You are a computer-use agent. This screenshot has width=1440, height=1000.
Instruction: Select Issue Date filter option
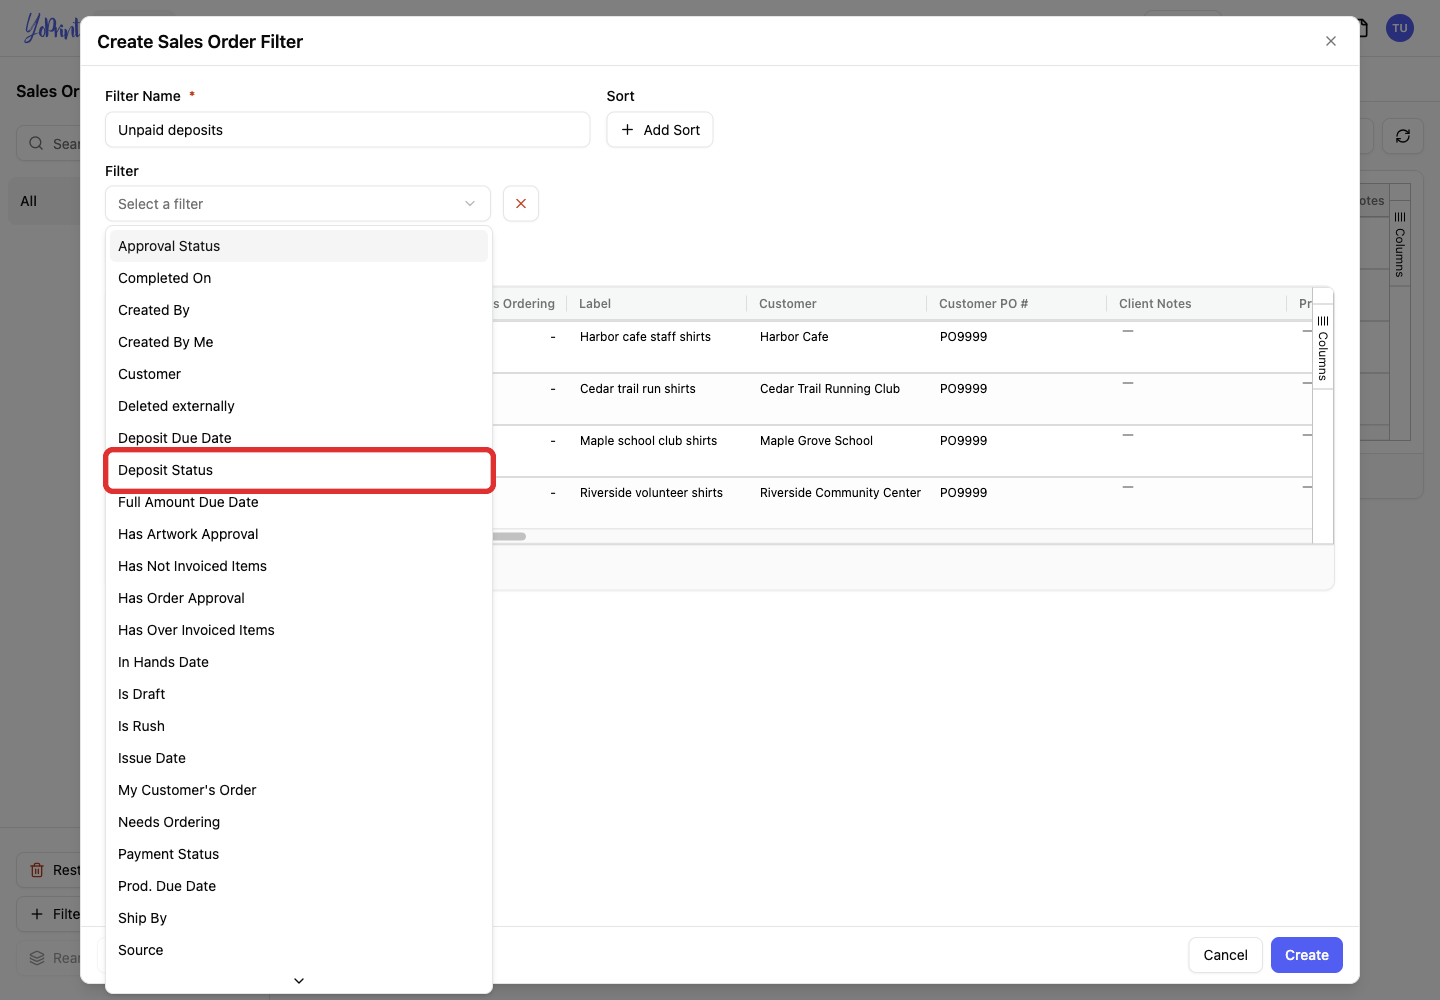click(299, 758)
